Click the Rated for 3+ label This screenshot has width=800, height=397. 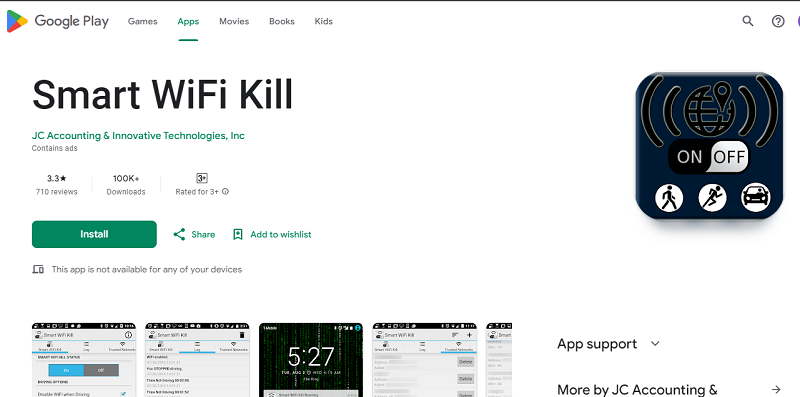pos(197,192)
